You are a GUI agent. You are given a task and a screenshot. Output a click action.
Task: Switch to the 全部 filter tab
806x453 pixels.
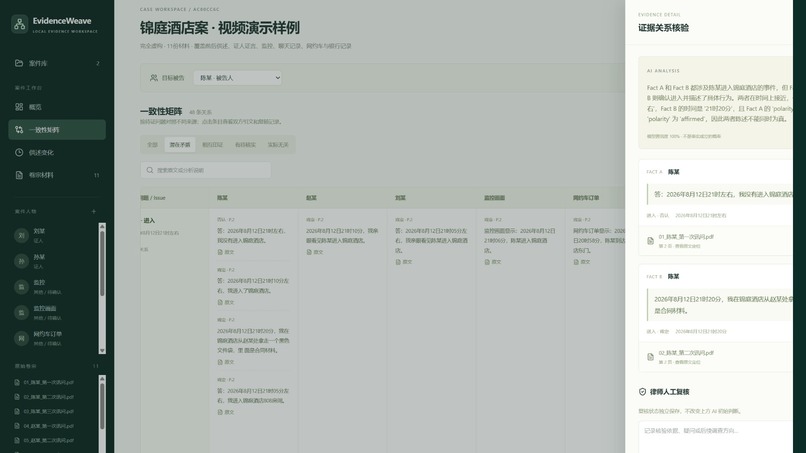pos(153,144)
